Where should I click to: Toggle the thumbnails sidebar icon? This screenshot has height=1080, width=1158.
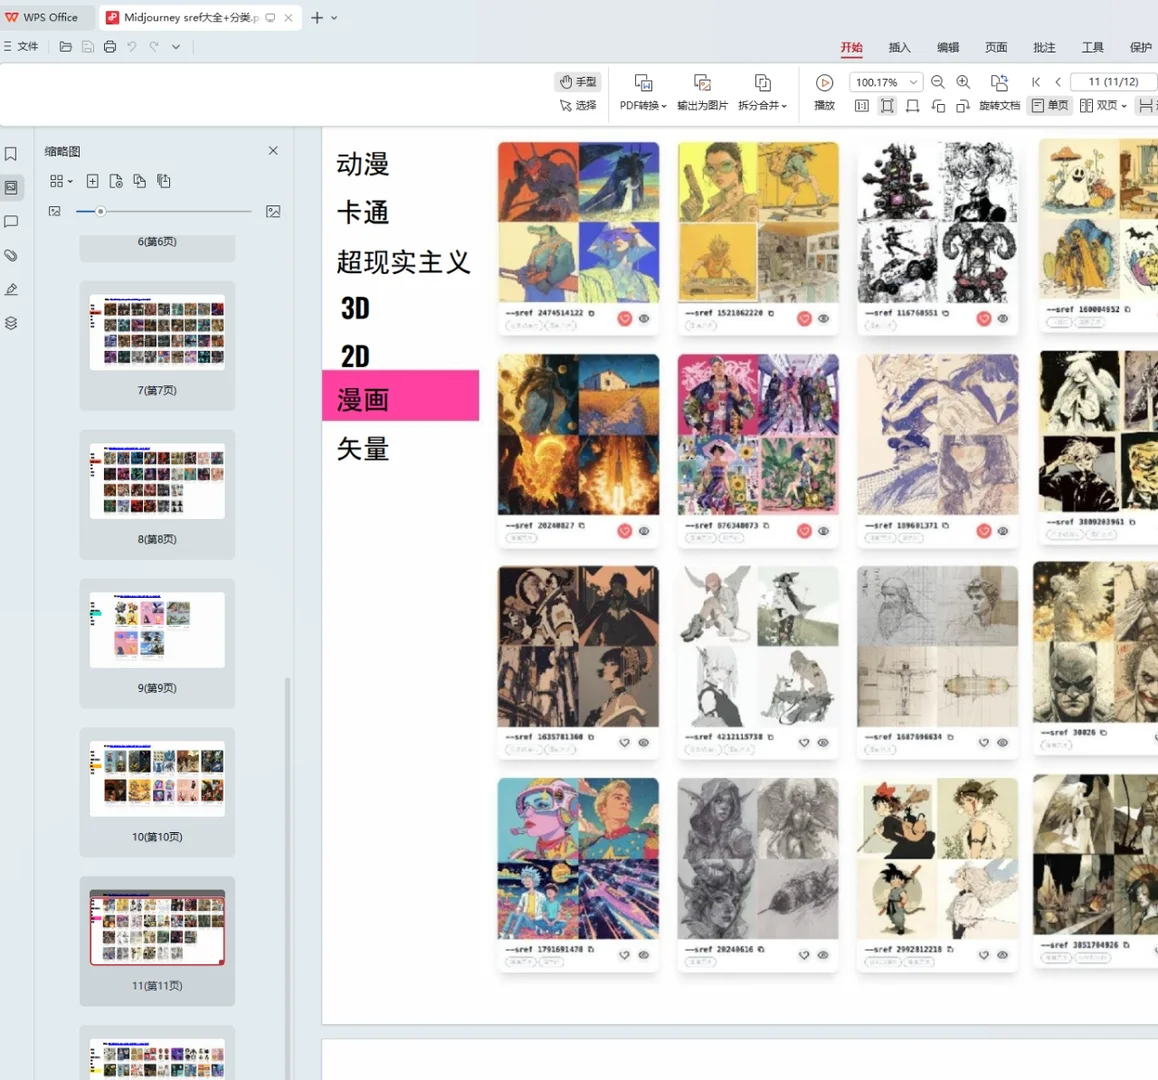tap(11, 188)
